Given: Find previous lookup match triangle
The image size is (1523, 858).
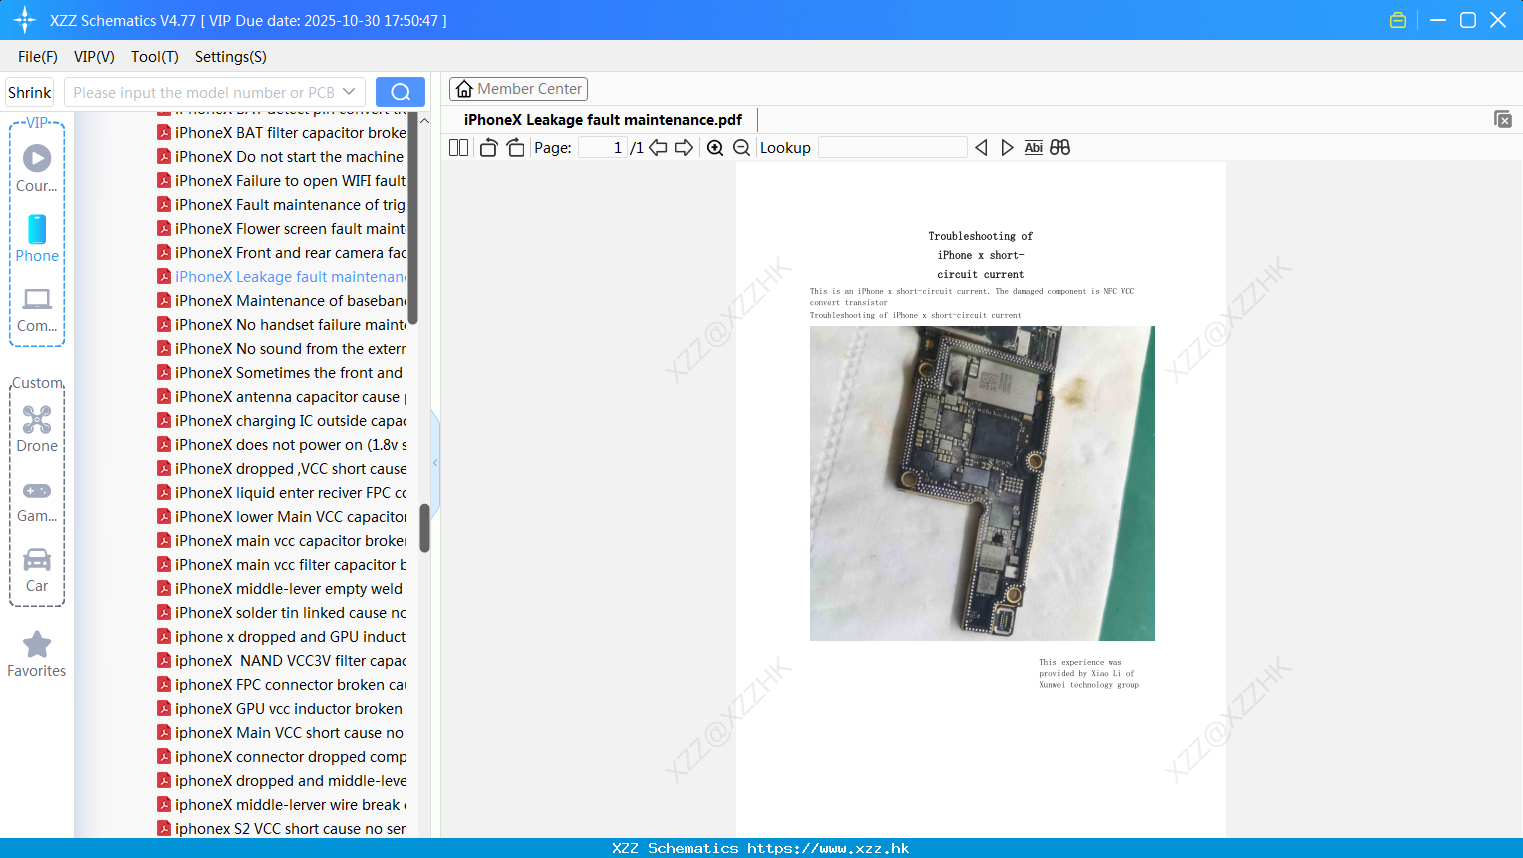Looking at the screenshot, I should point(981,148).
